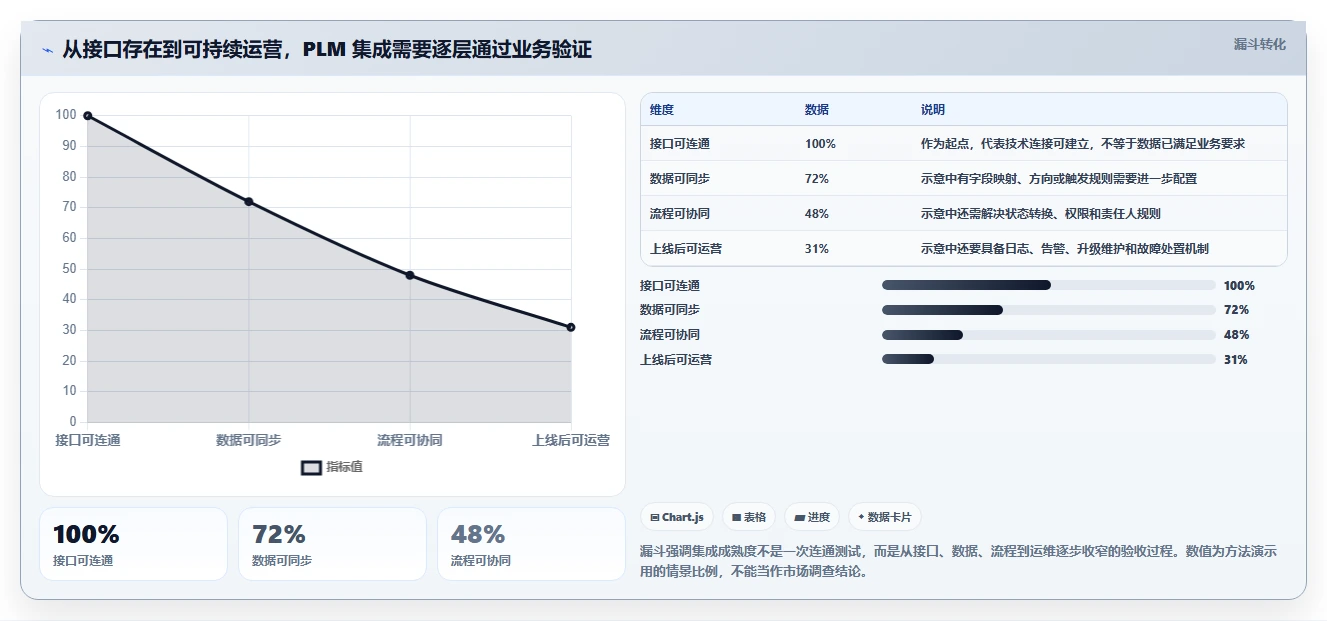Click the lightning icon before the title
Image resolution: width=1327 pixels, height=621 pixels.
pos(47,50)
